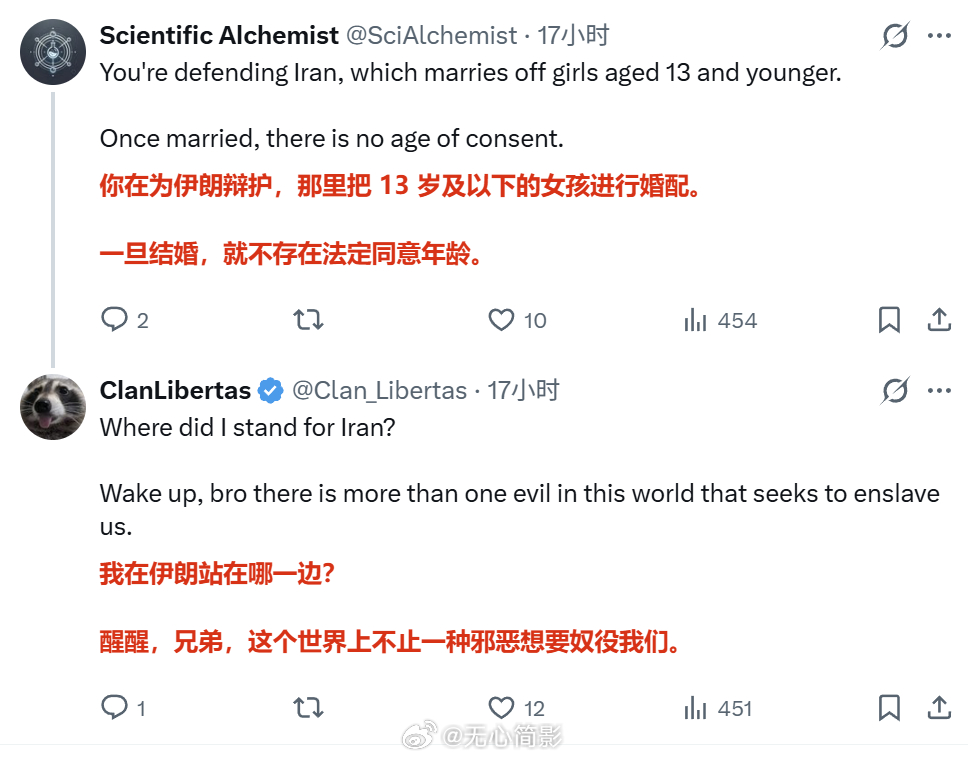The image size is (968, 759).
Task: Open the first tweet's 17小时 timestamp
Action: click(573, 35)
